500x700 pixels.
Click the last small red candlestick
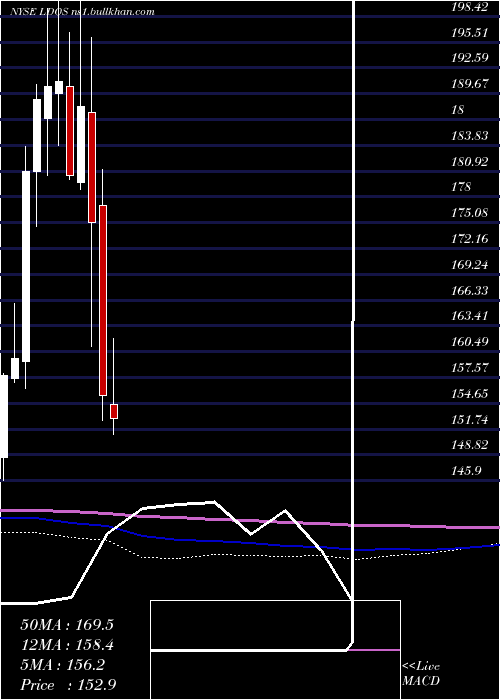(114, 412)
